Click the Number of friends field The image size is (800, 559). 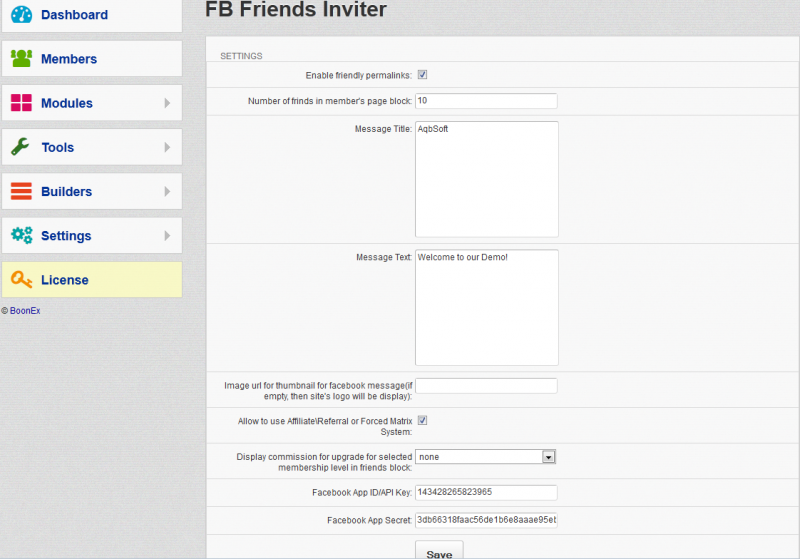tap(486, 101)
